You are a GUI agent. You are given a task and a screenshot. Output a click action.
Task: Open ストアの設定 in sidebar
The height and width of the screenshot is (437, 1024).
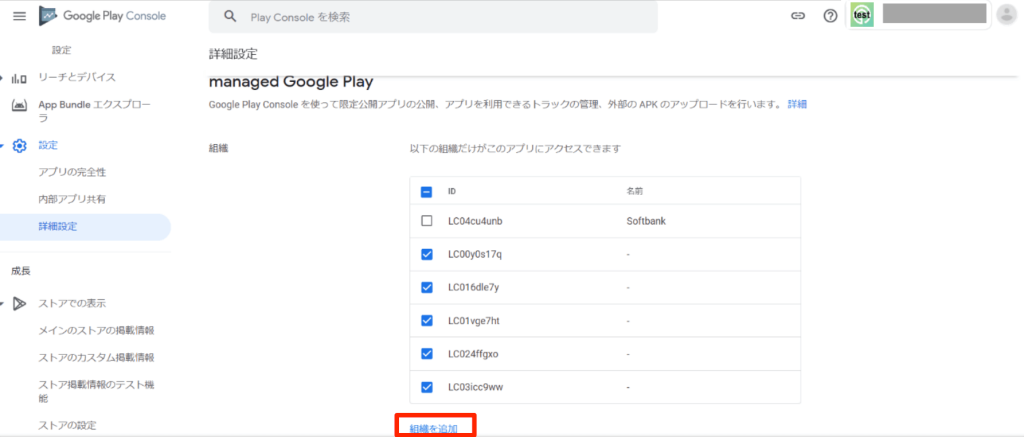(67, 425)
